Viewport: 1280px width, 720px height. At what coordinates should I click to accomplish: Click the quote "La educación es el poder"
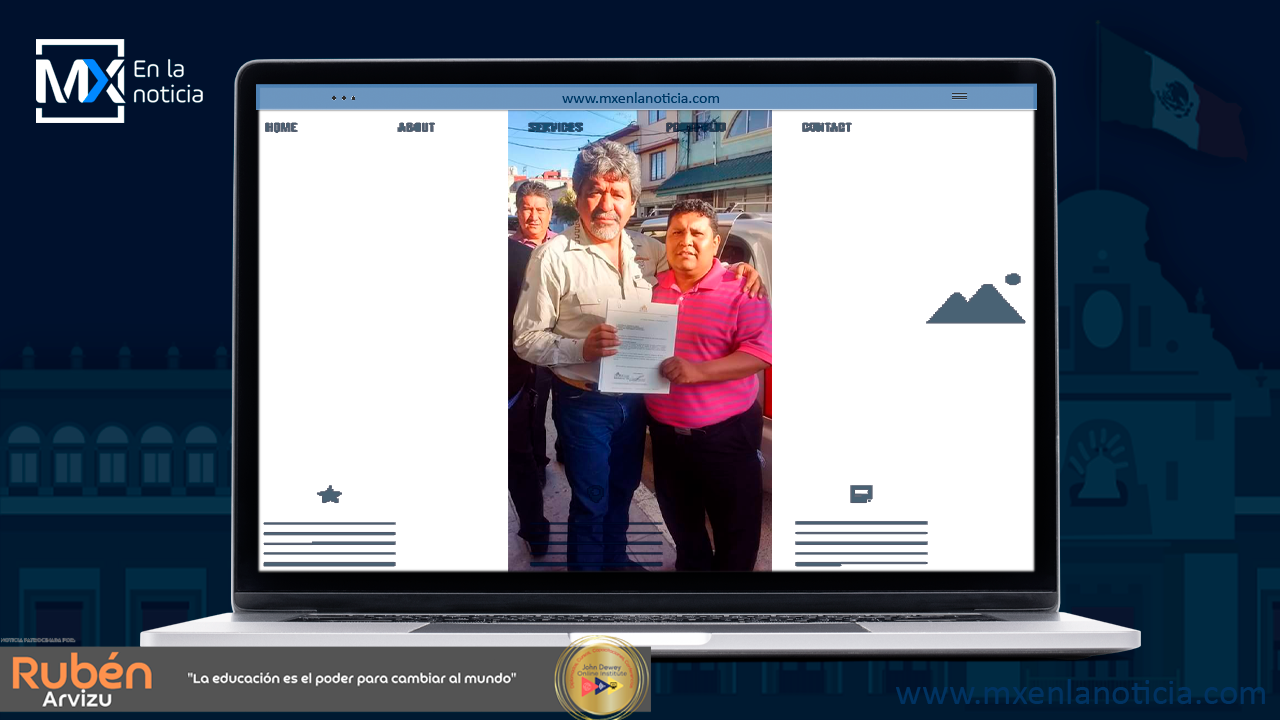pyautogui.click(x=352, y=679)
